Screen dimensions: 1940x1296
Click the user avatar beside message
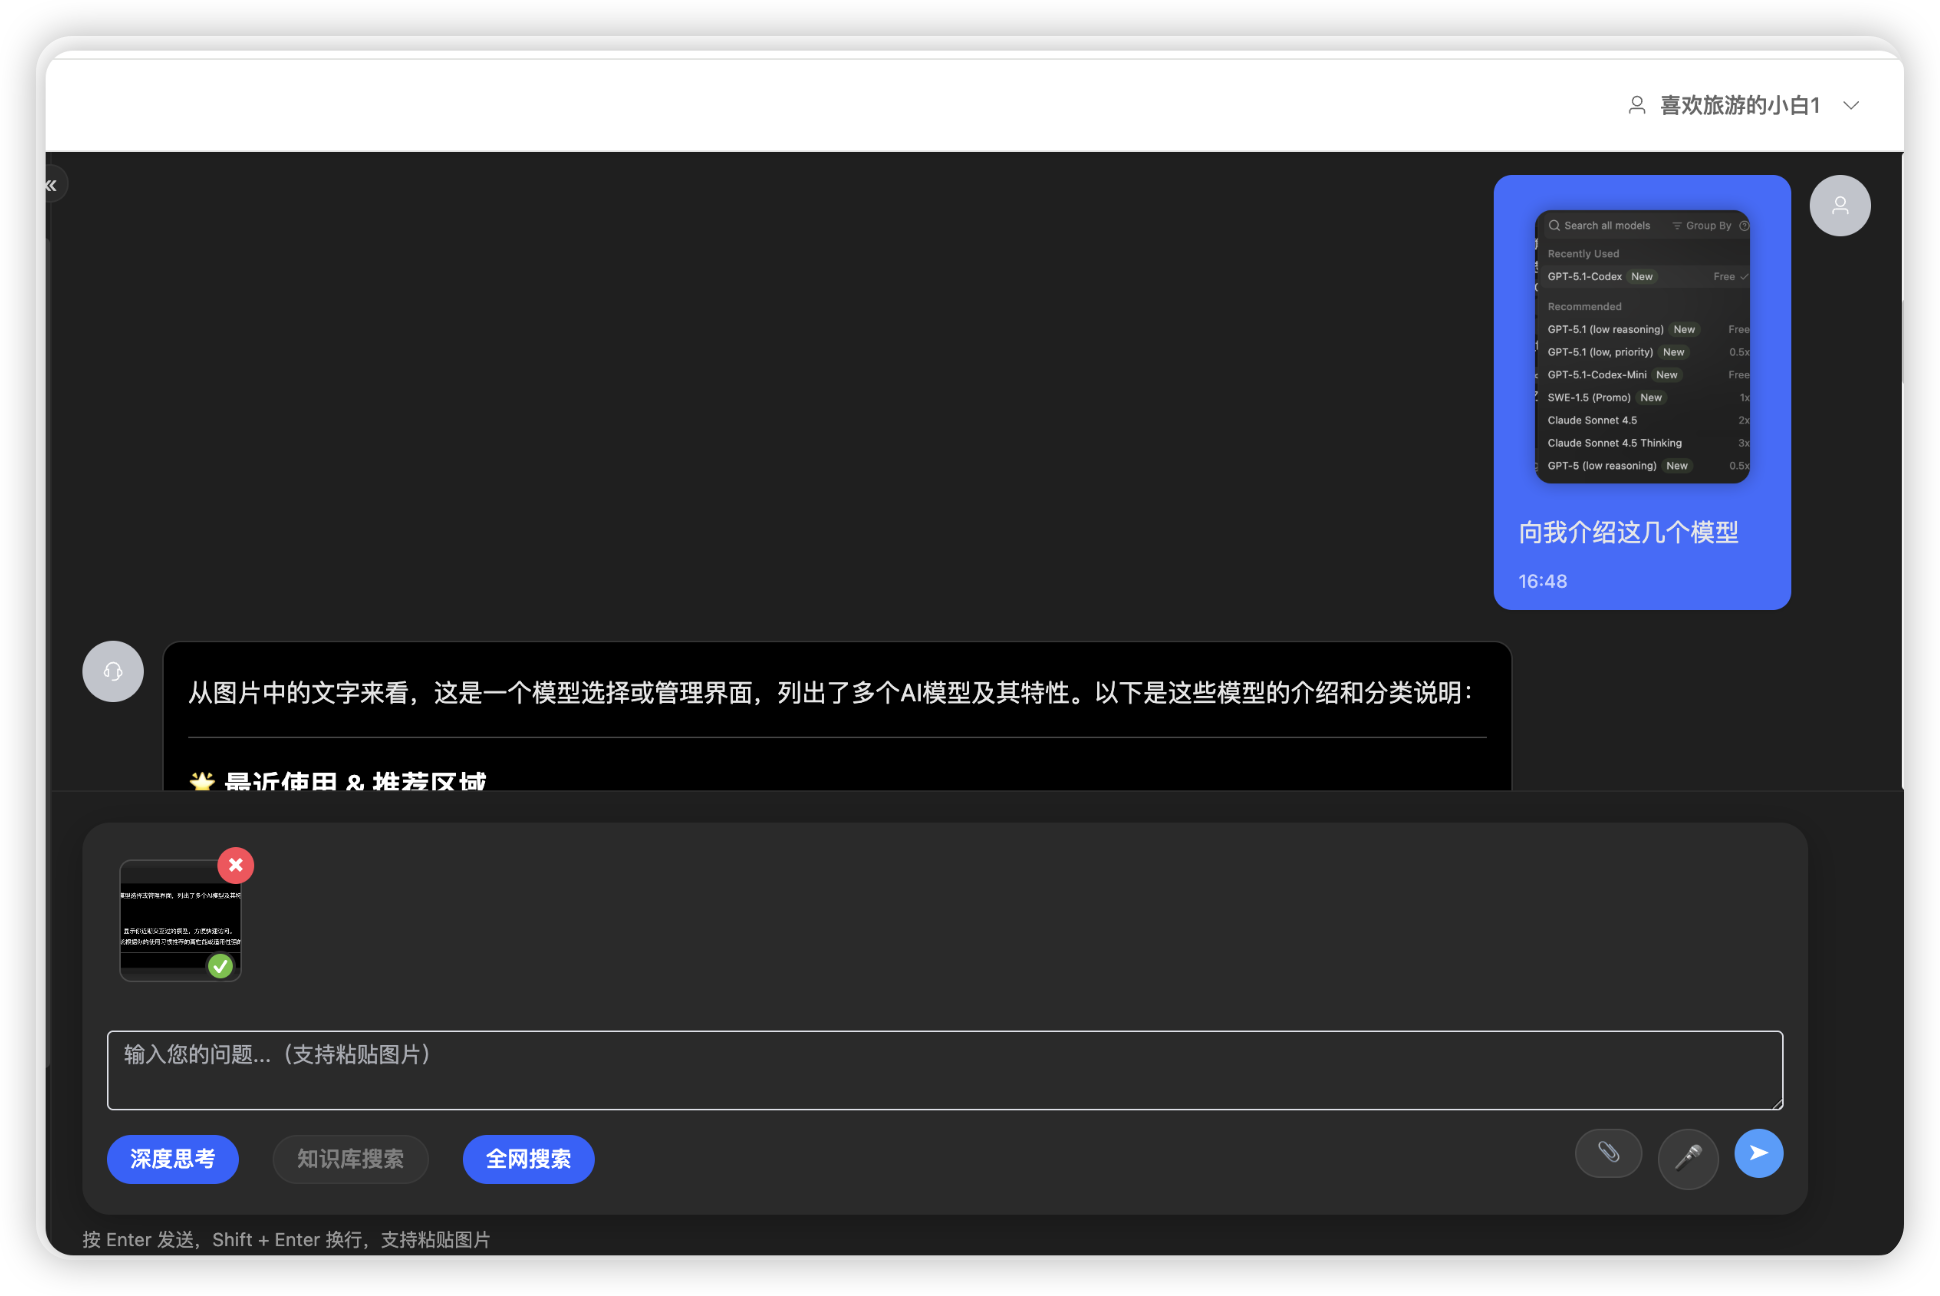pos(1839,206)
